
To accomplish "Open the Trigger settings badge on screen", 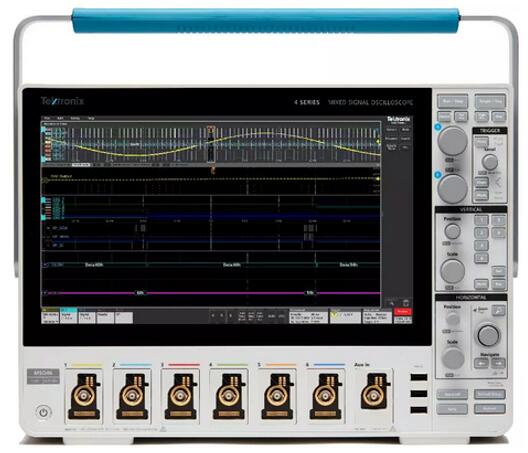I will pos(345,317).
